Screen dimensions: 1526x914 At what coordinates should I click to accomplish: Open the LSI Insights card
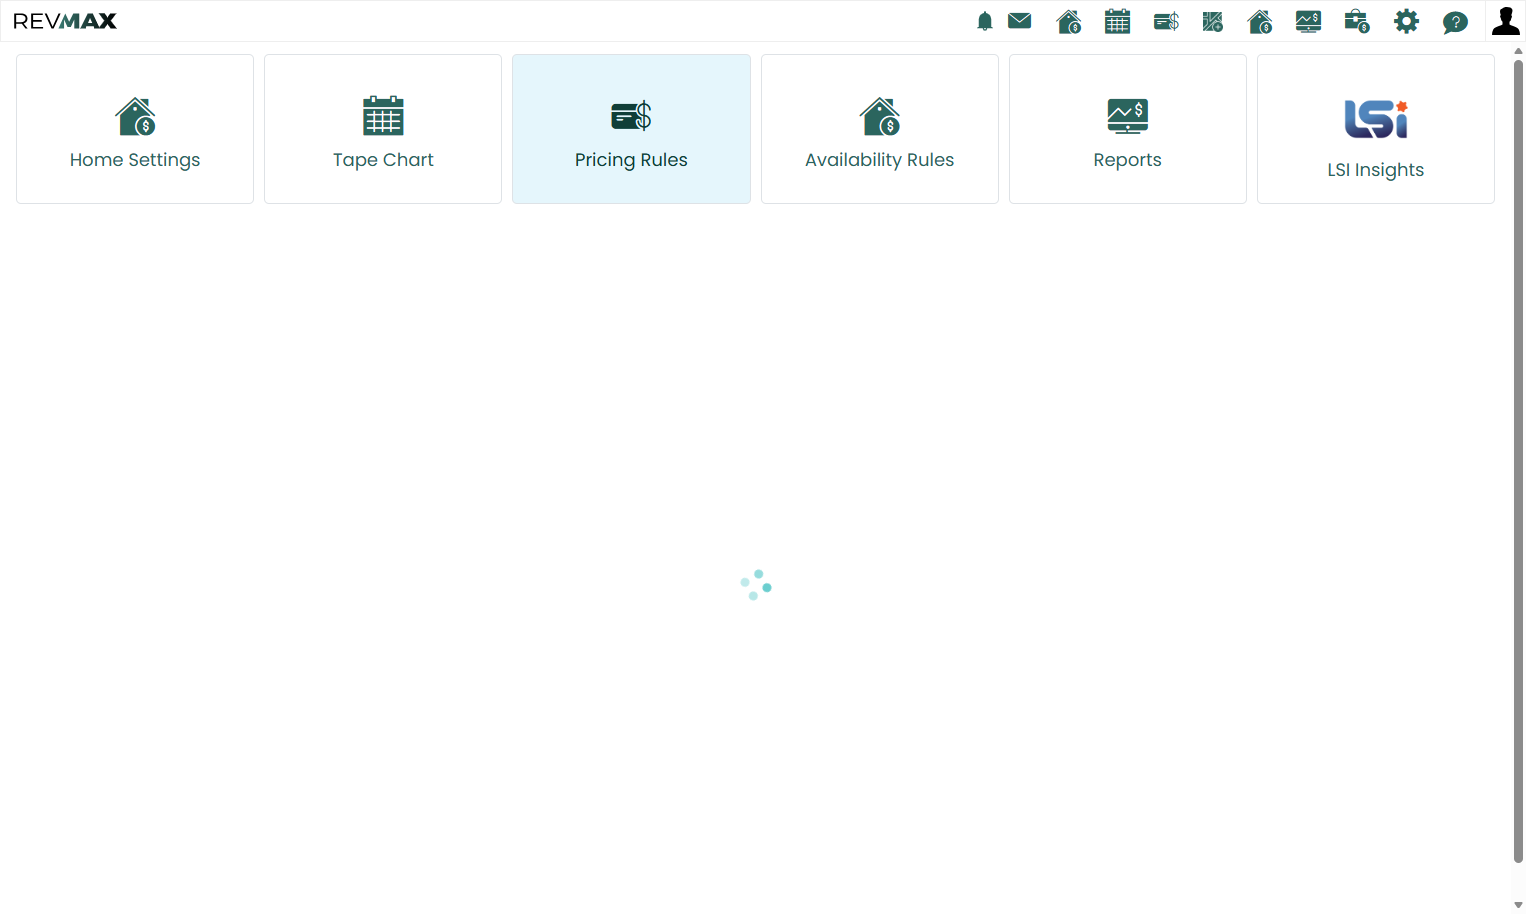click(x=1376, y=129)
